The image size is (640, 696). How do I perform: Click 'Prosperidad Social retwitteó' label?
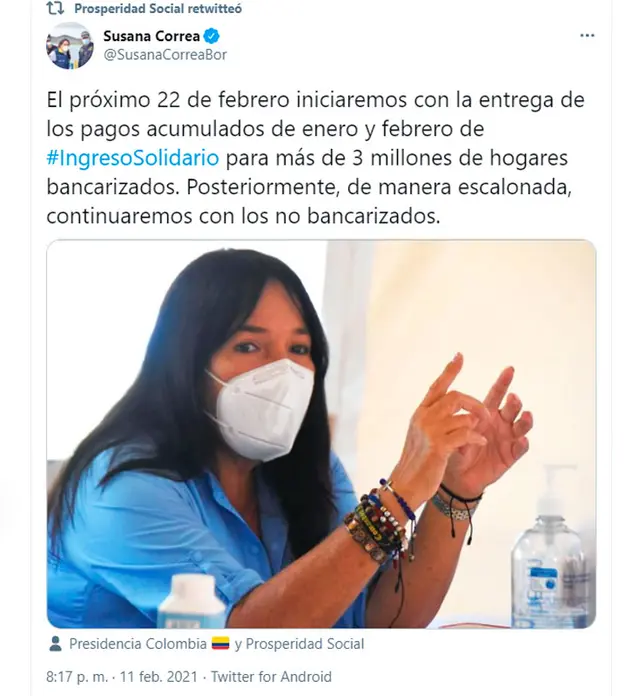coord(158,8)
